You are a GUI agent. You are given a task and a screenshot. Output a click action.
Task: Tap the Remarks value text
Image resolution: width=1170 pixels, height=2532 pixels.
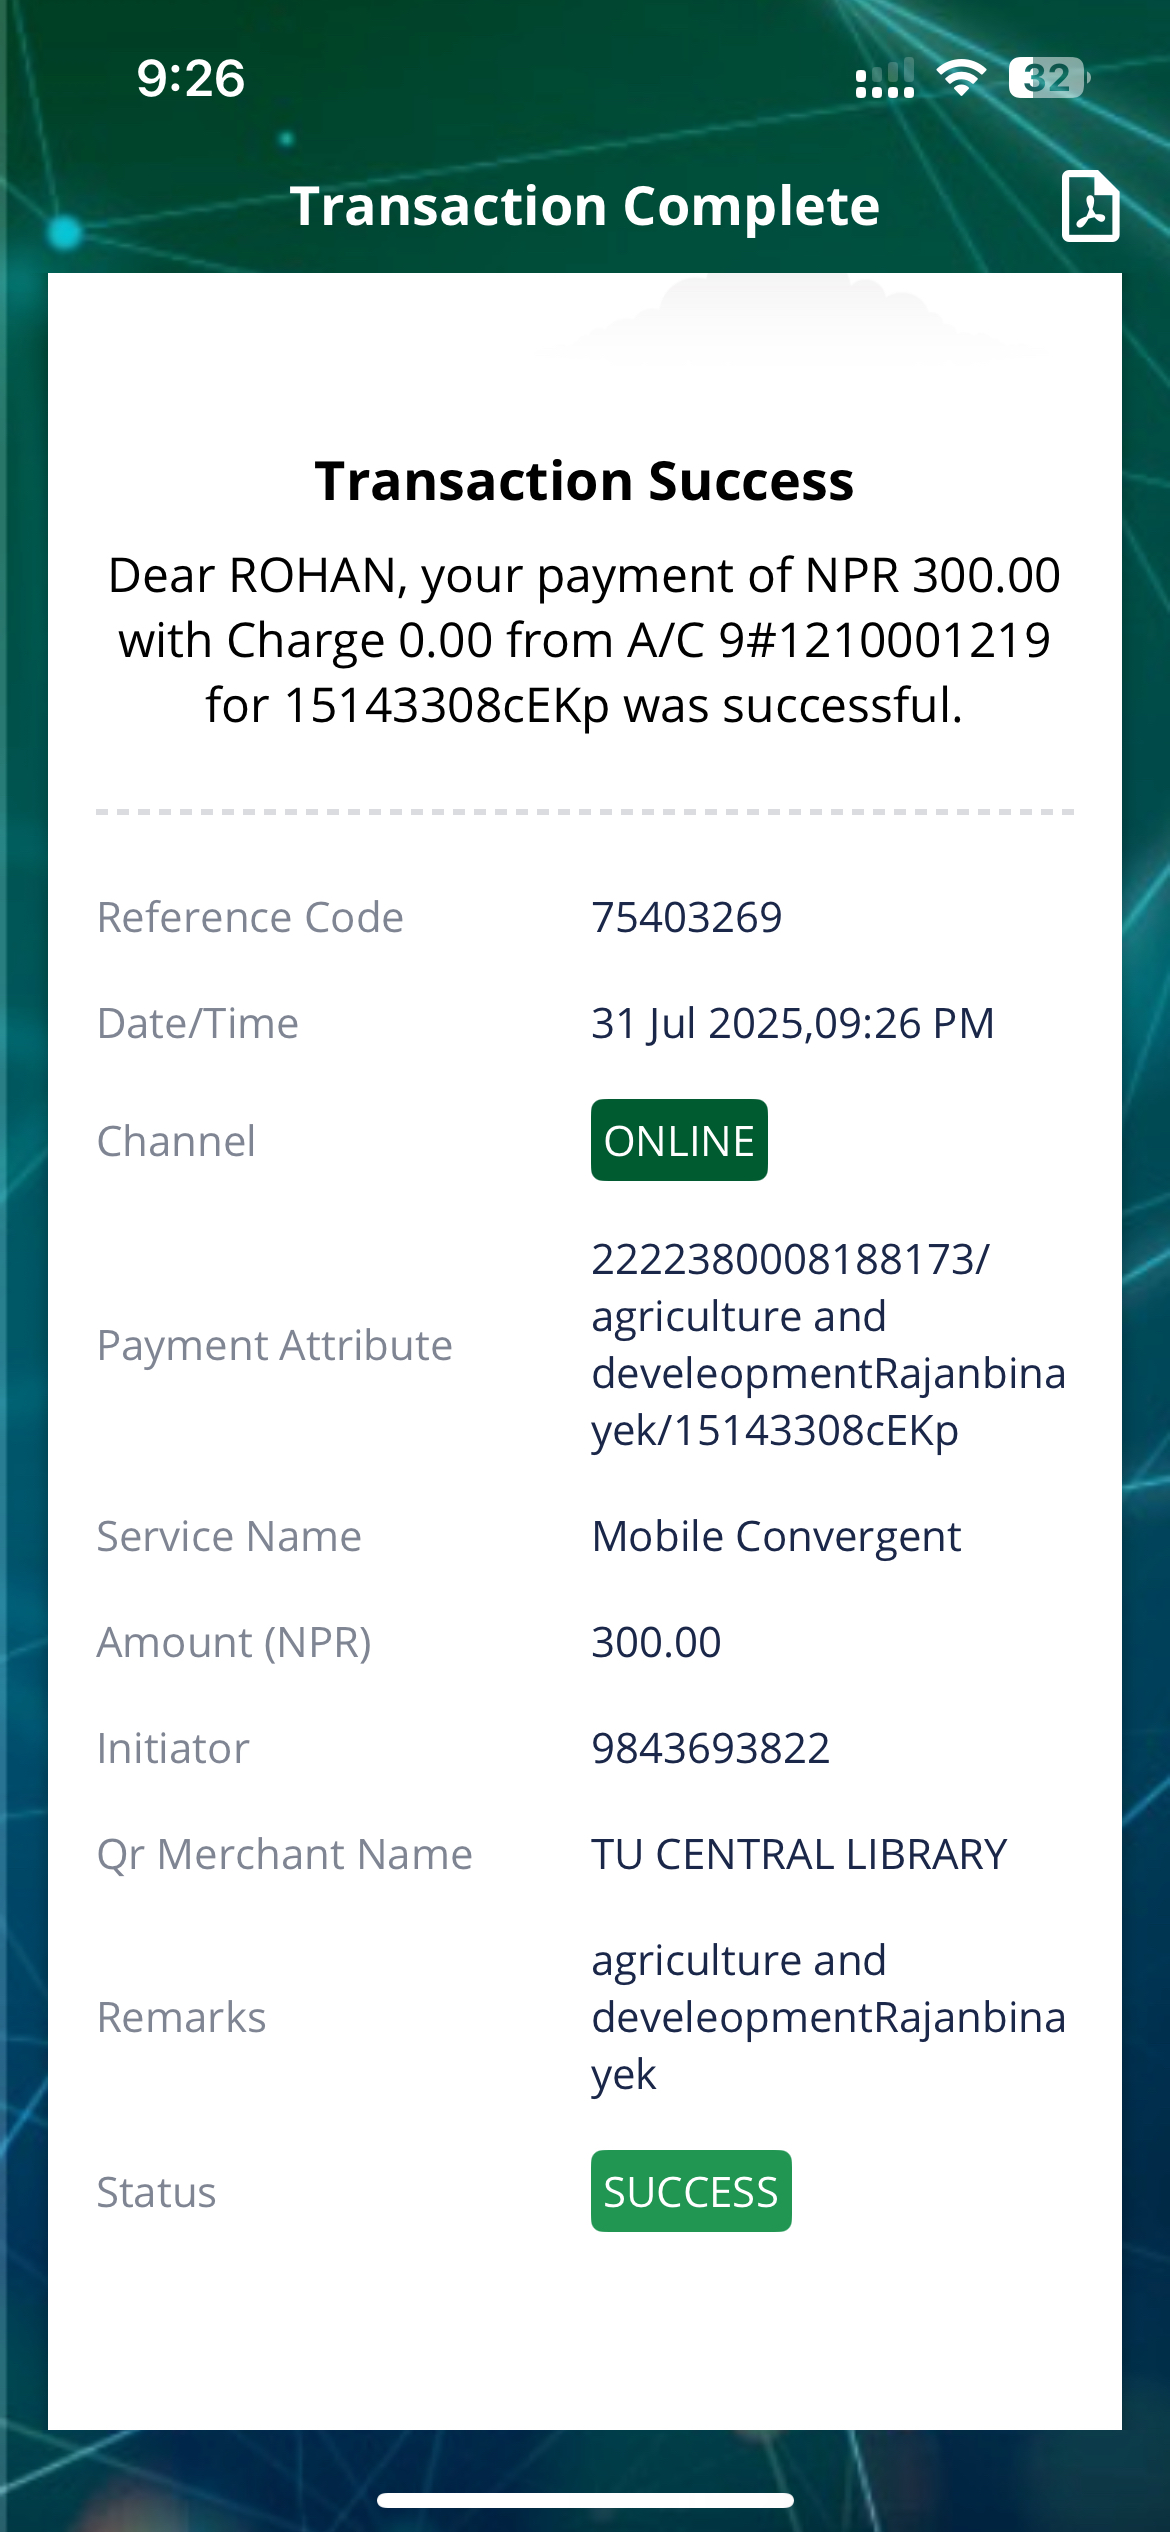tap(828, 2017)
